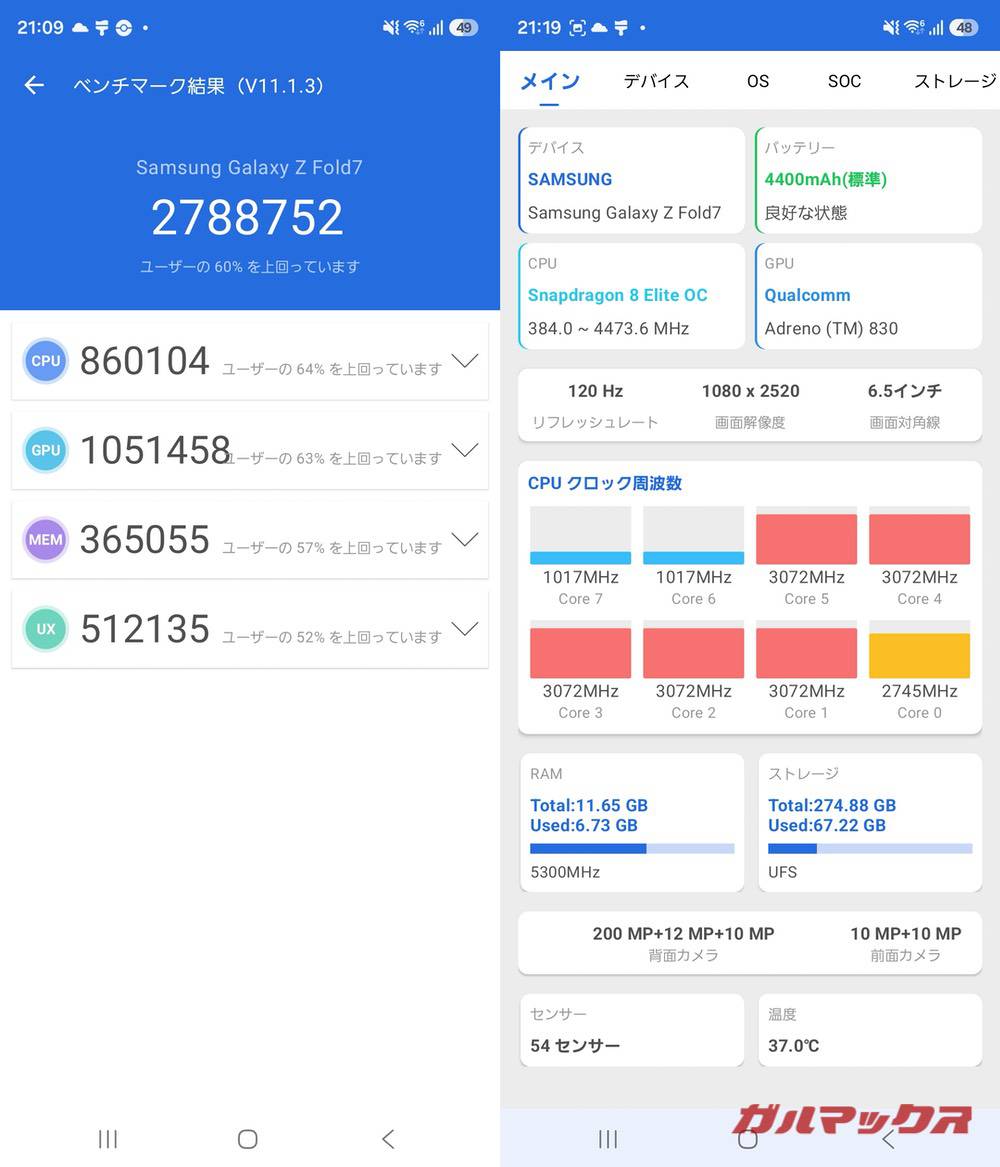Tap battery 48 indicator in right status bar

click(x=964, y=28)
